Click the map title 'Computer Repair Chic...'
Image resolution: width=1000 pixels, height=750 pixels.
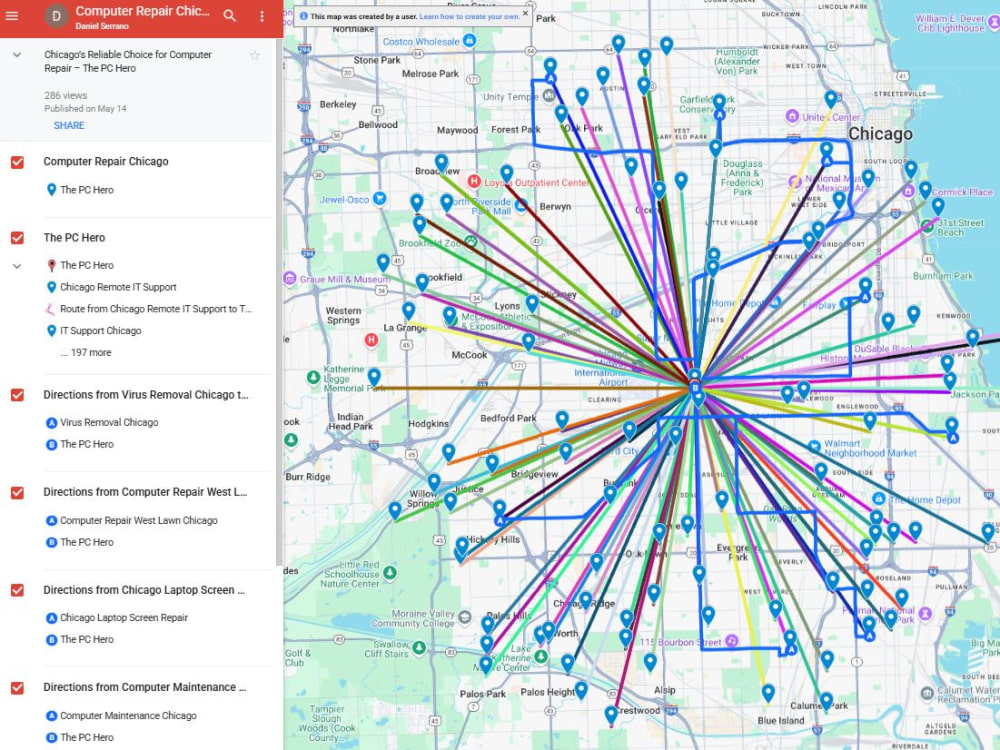point(142,11)
